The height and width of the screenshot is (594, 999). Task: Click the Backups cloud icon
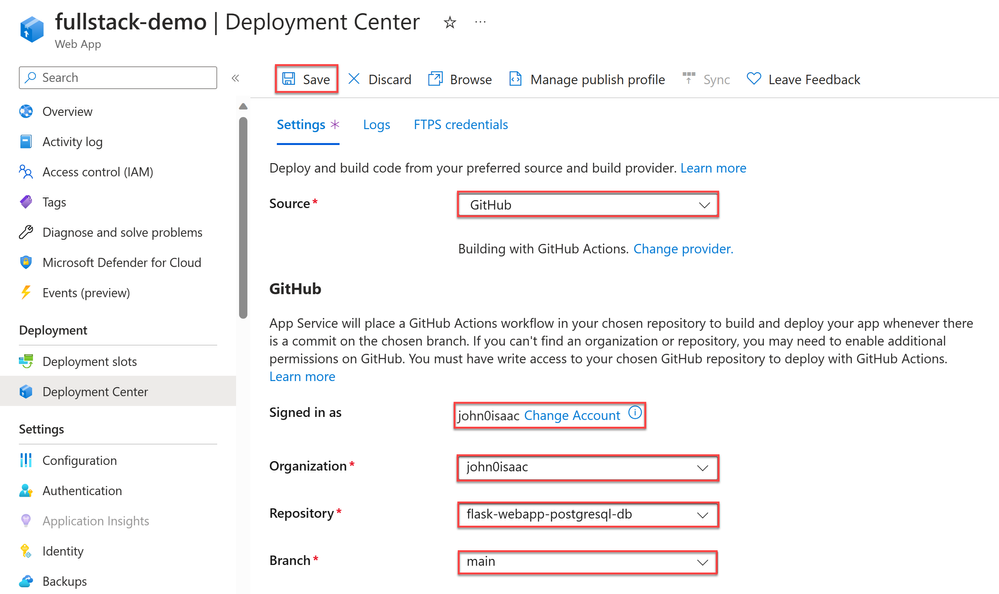pos(26,581)
